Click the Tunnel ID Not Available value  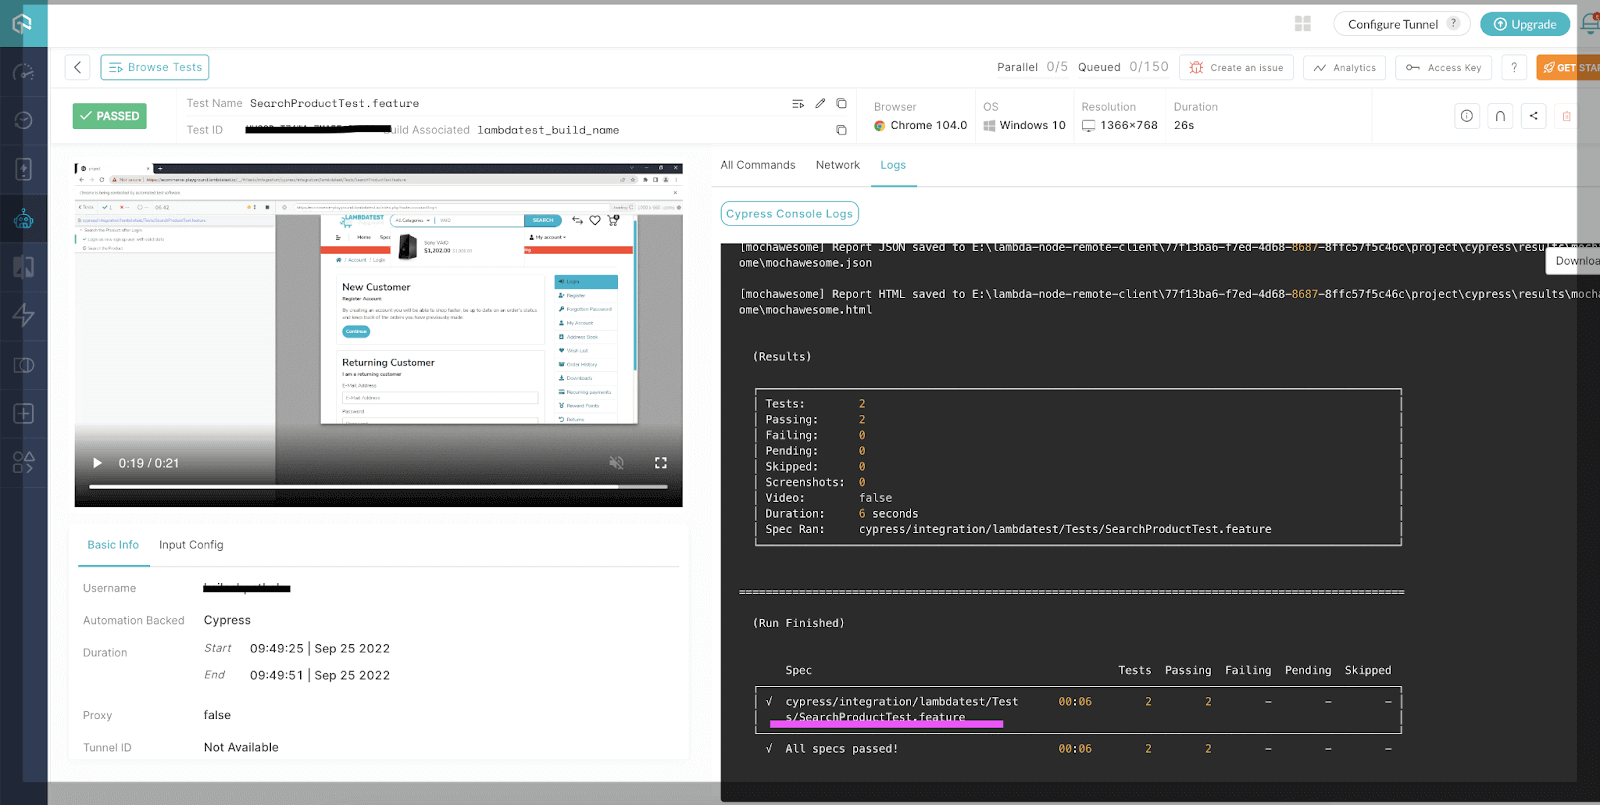pos(241,747)
